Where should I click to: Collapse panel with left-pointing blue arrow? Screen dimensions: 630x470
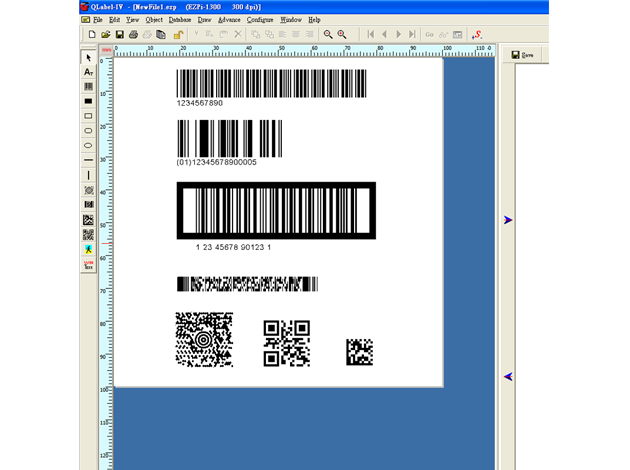[x=508, y=377]
